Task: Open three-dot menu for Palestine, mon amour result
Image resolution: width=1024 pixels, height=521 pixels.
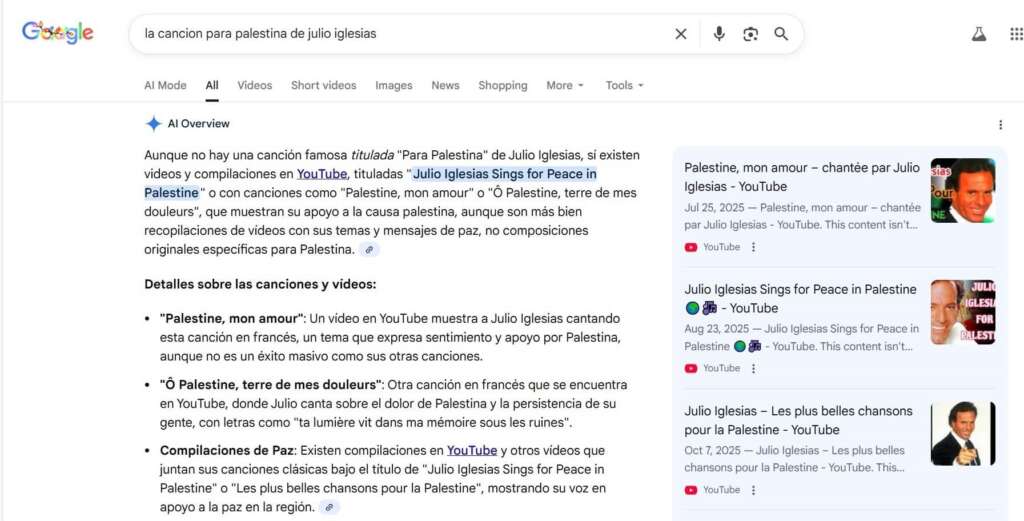Action: 753,247
